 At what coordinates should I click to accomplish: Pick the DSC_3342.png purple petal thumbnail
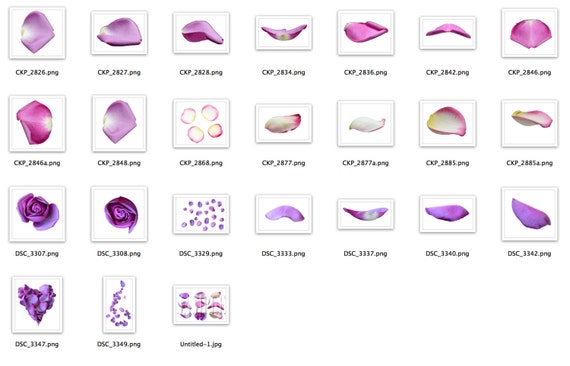(530, 214)
